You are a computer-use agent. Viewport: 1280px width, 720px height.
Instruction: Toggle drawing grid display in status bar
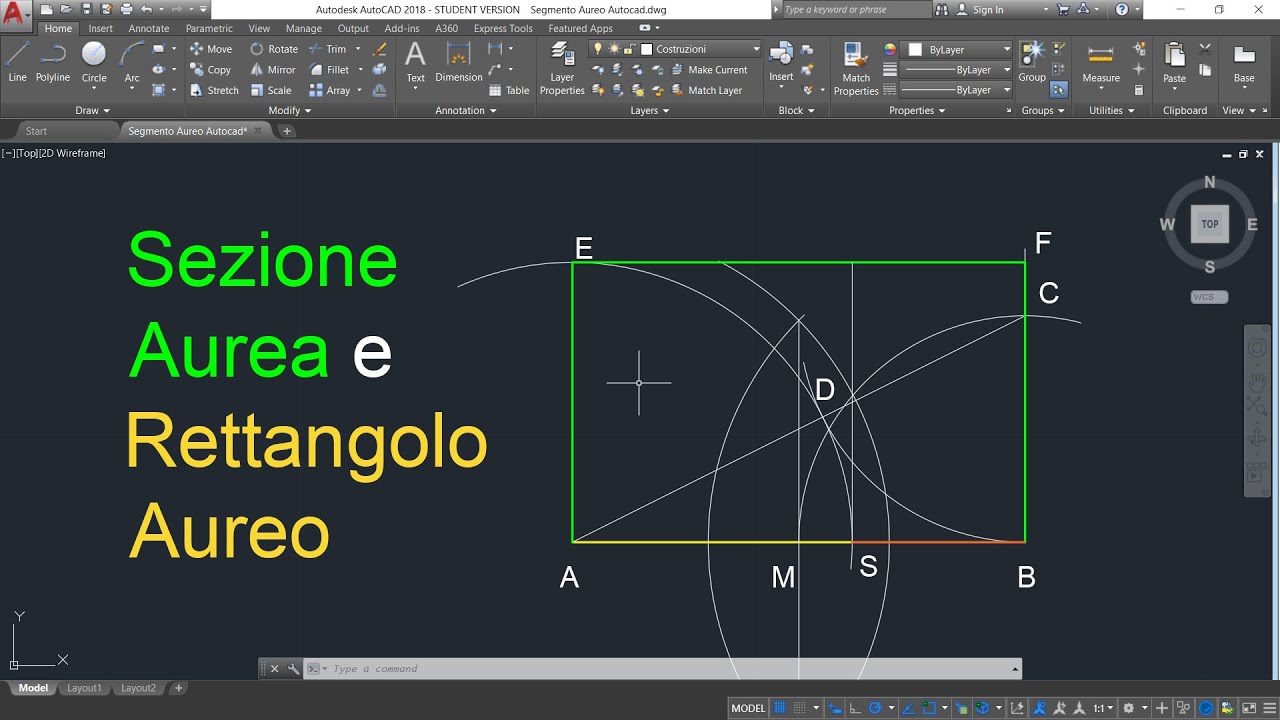click(x=781, y=708)
